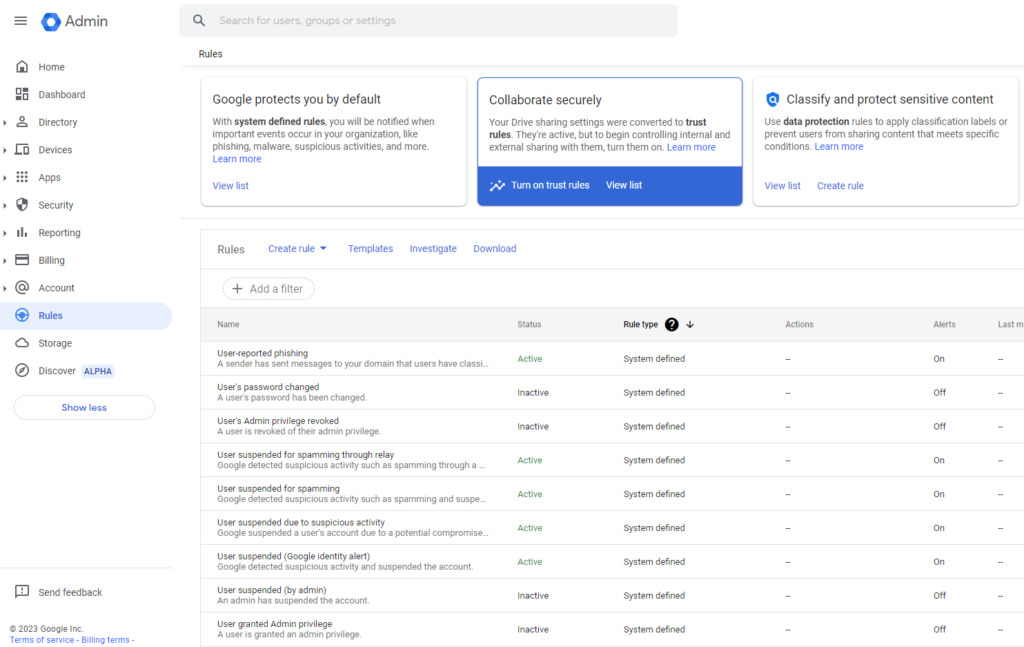Click the Rules icon in sidebar
The image size is (1024, 647).
coord(22,315)
